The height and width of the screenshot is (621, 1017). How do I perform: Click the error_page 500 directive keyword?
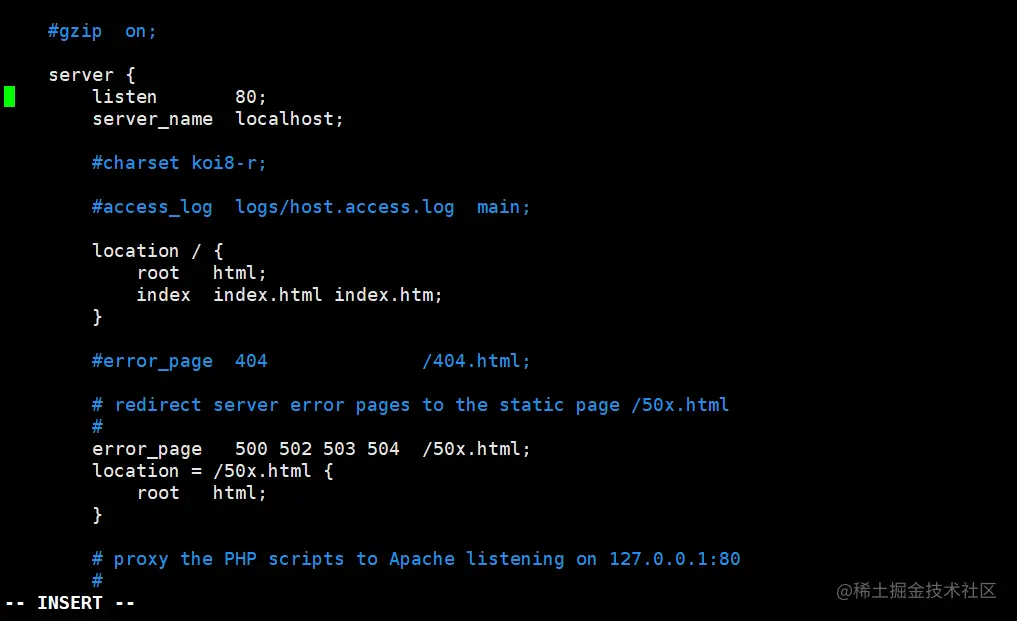pyautogui.click(x=146, y=449)
